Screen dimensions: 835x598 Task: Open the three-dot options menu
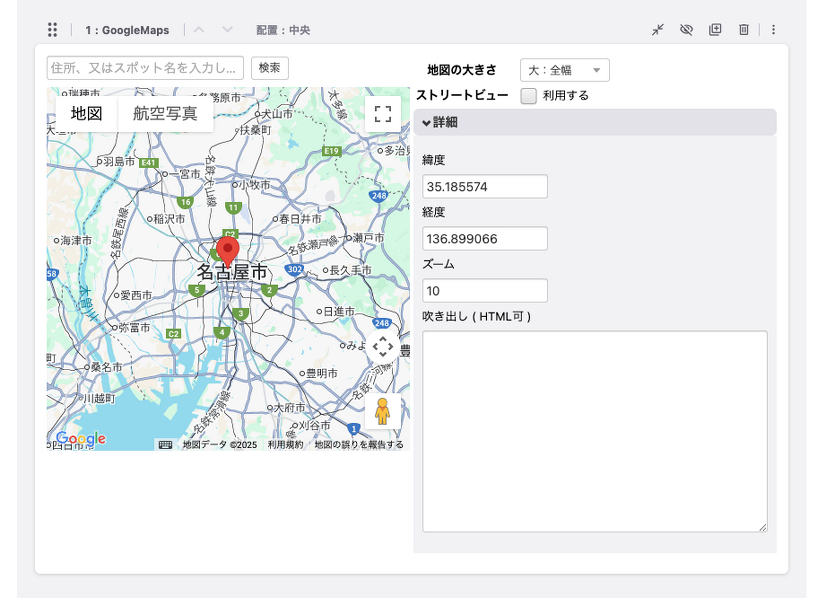773,30
